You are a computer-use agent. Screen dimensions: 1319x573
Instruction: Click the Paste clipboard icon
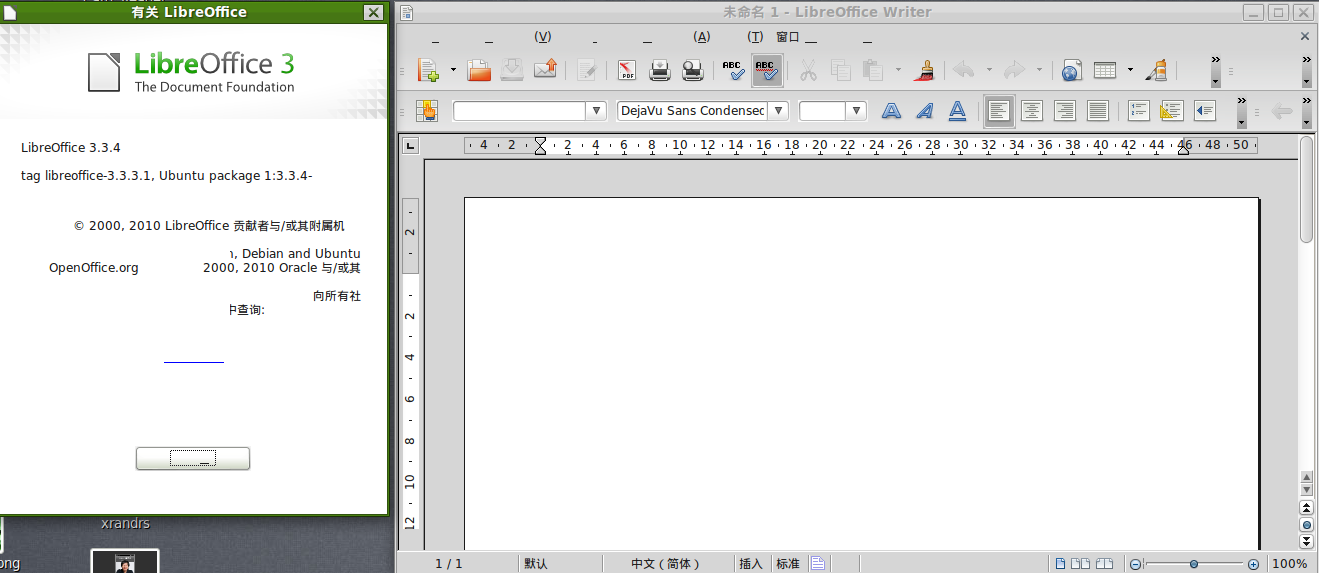873,70
